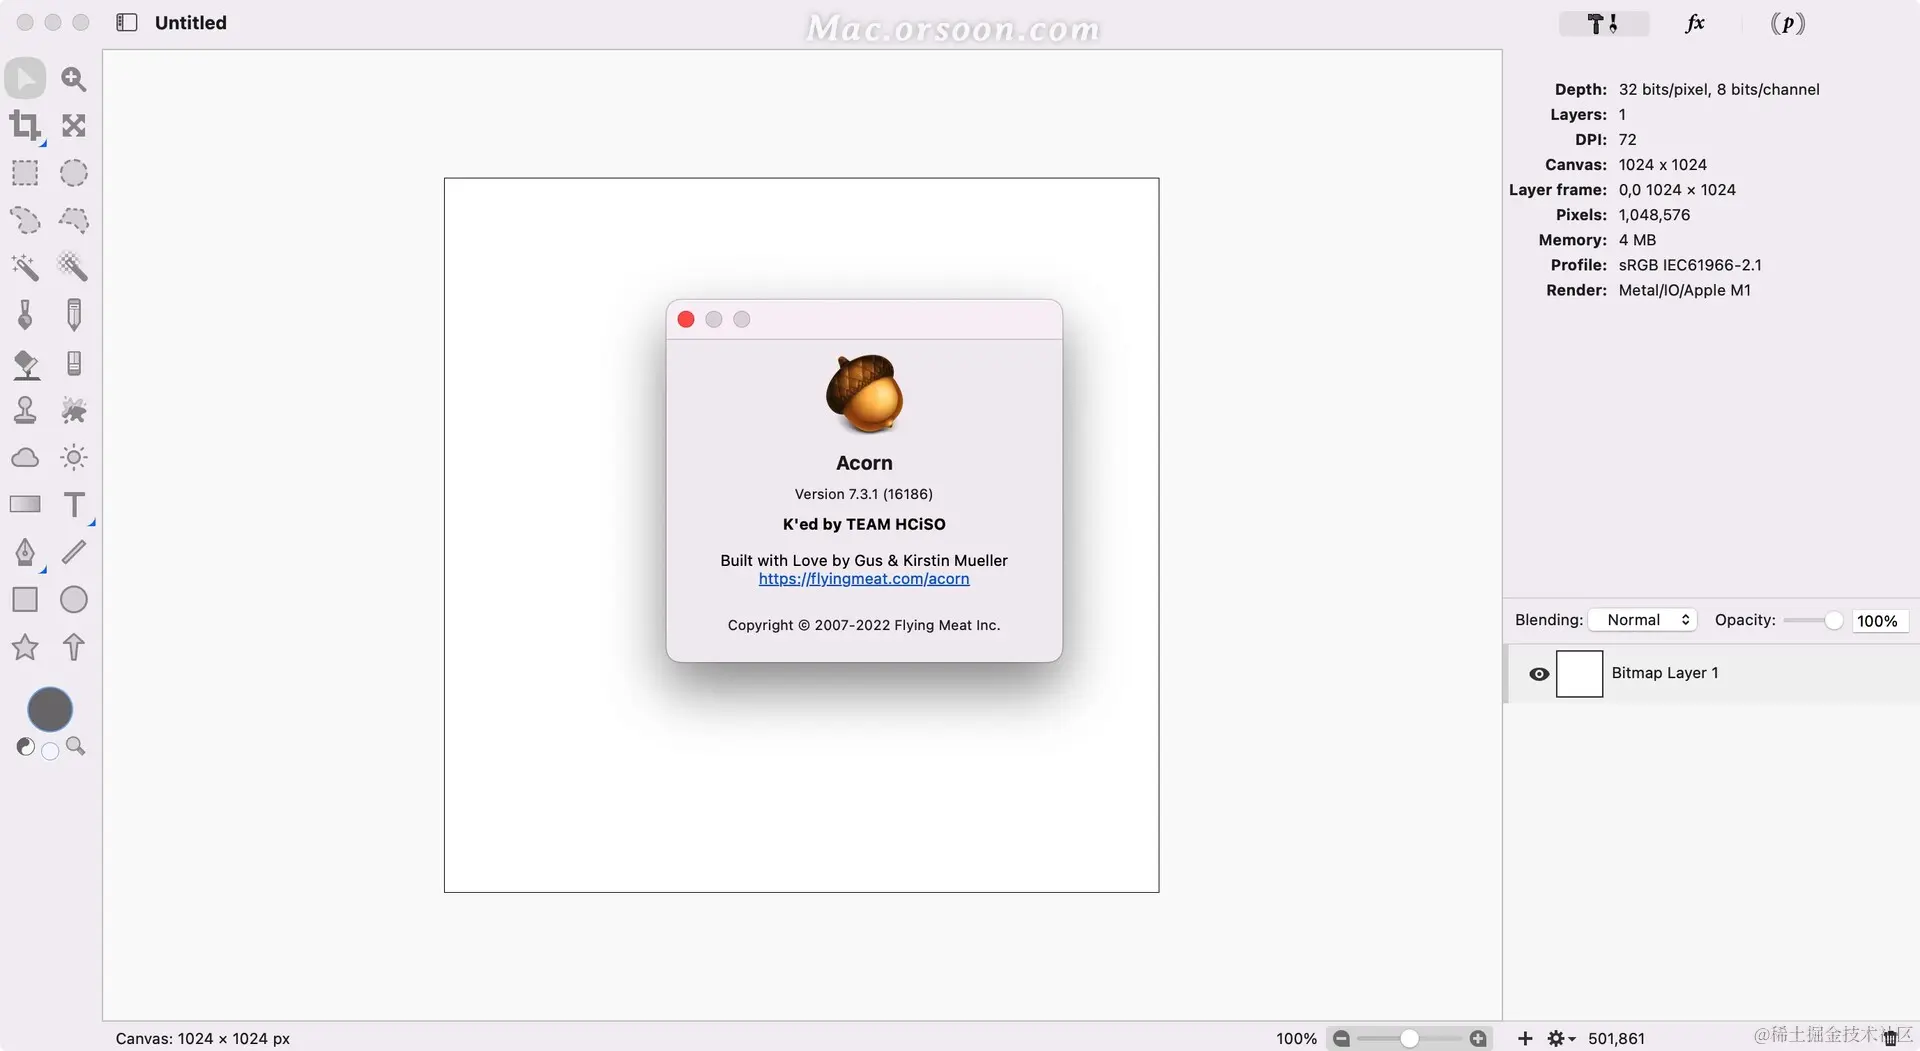Viewport: 1920px width, 1051px height.
Task: Click the Version 7.3.1 (16186) text
Action: [864, 494]
